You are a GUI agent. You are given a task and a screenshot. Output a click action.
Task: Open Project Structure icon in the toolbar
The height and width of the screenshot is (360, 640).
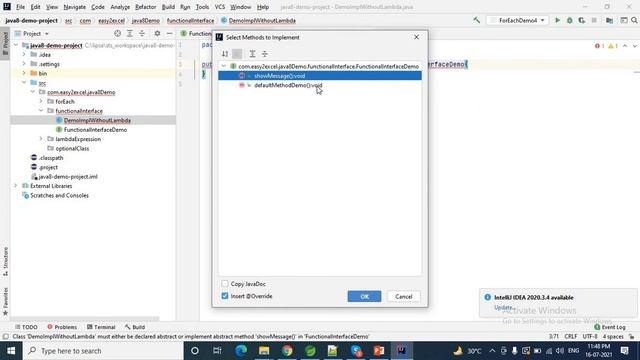[609, 20]
